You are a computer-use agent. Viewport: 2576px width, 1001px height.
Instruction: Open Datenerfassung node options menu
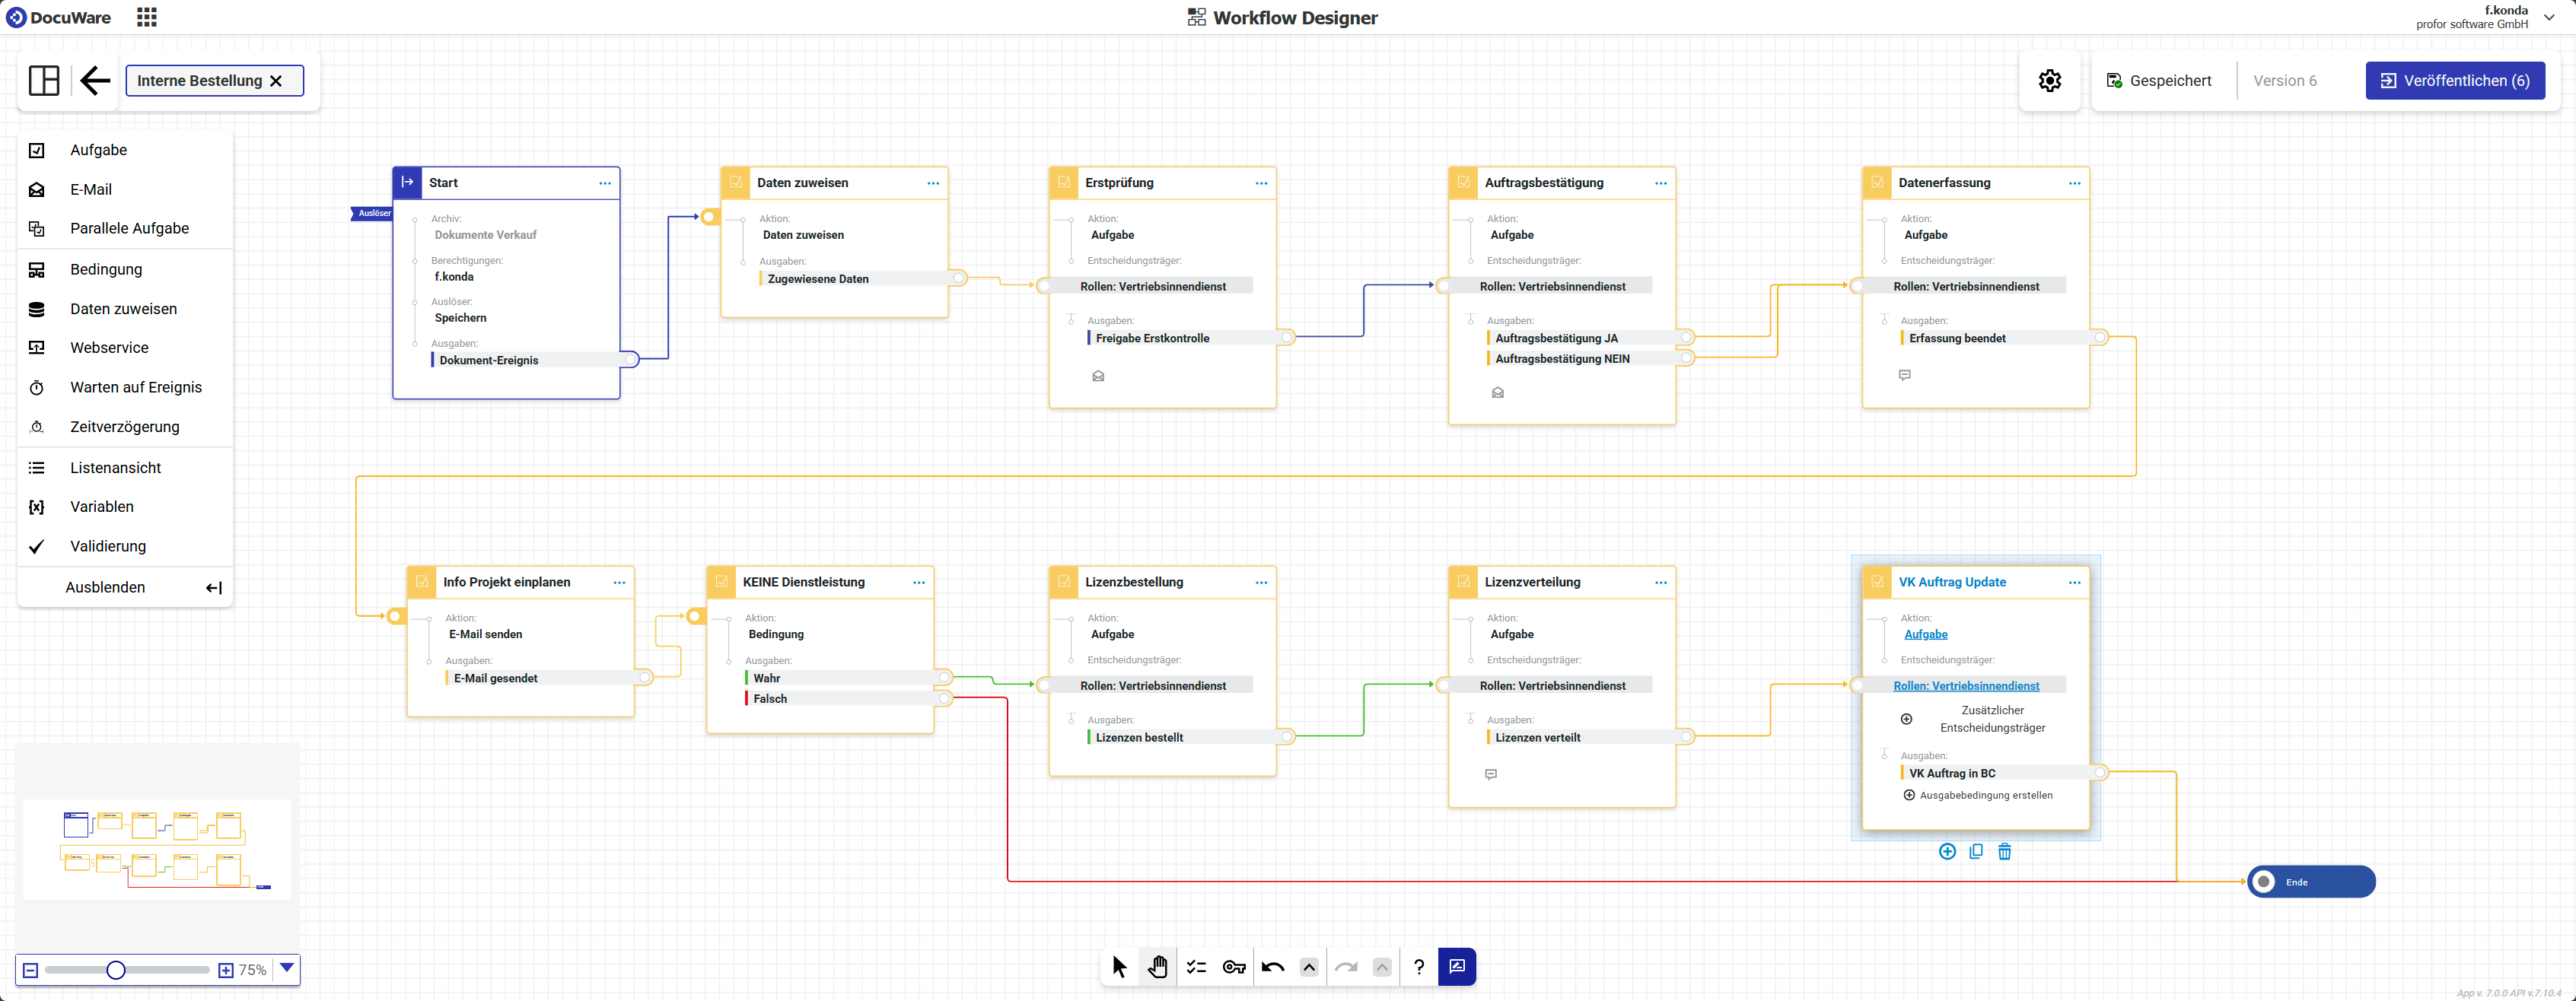pos(2075,183)
